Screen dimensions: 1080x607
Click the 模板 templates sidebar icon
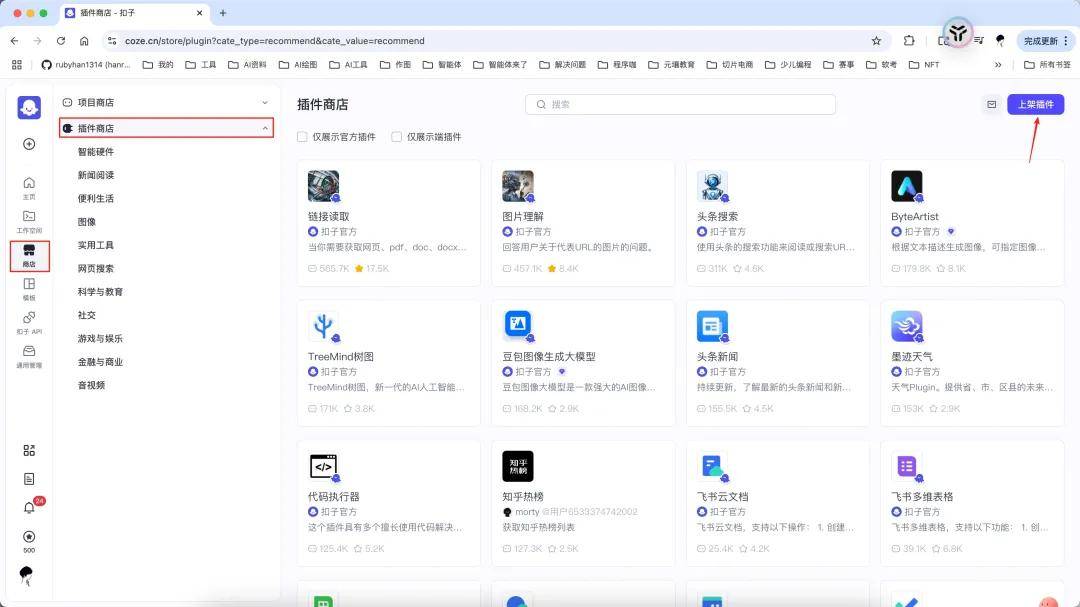click(x=29, y=285)
